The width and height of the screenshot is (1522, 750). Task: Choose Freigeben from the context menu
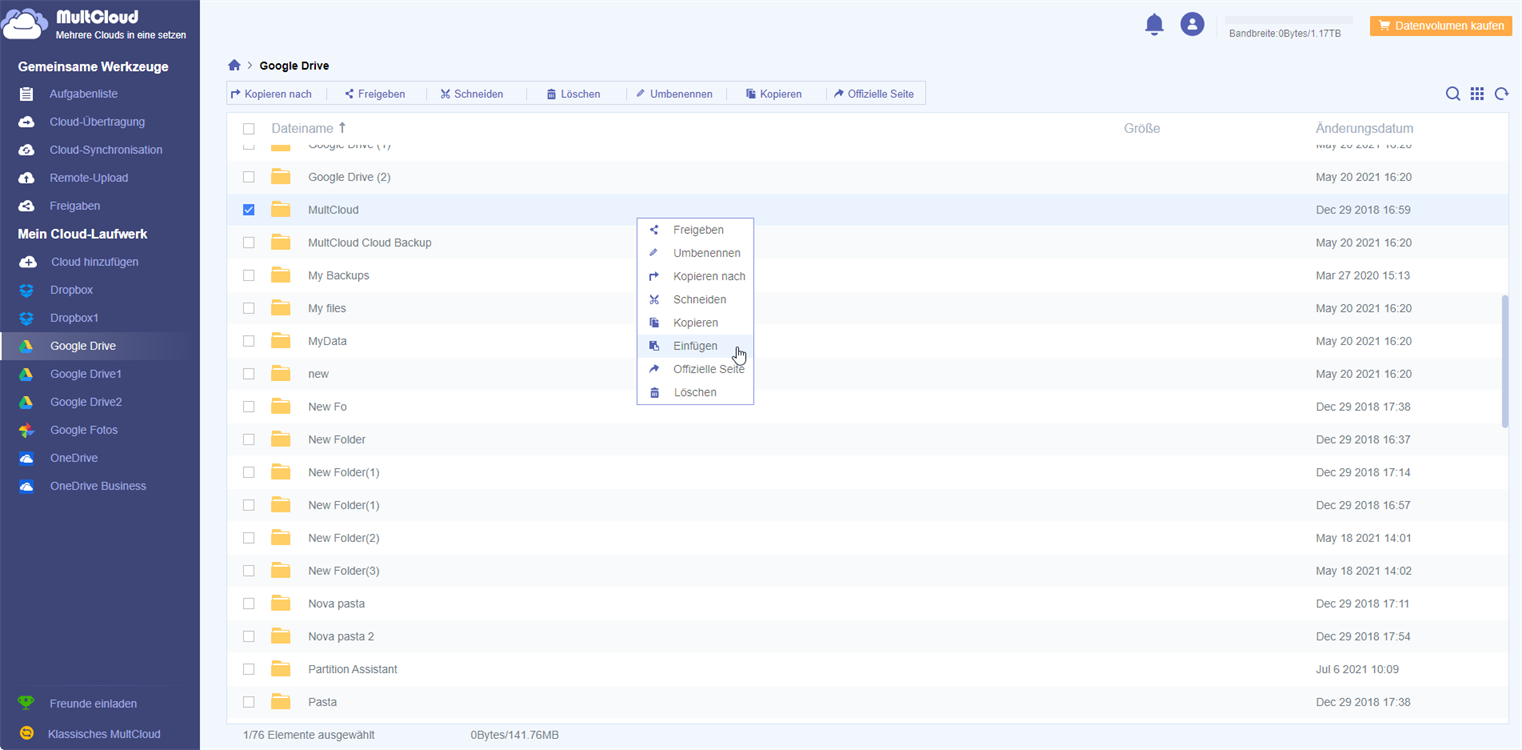click(695, 230)
